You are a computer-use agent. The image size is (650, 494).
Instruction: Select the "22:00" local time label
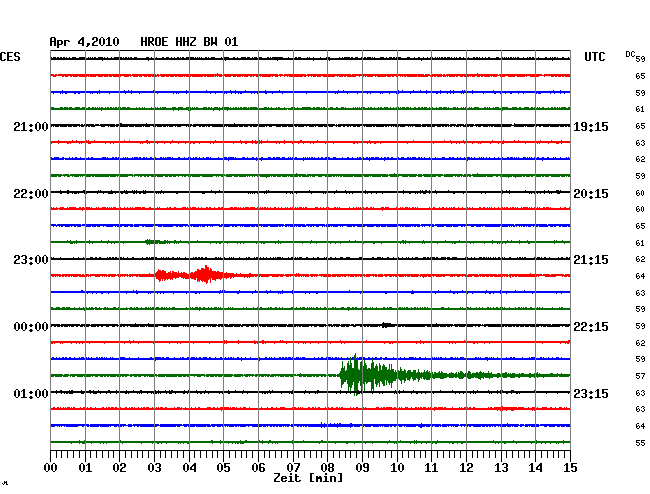(31, 194)
